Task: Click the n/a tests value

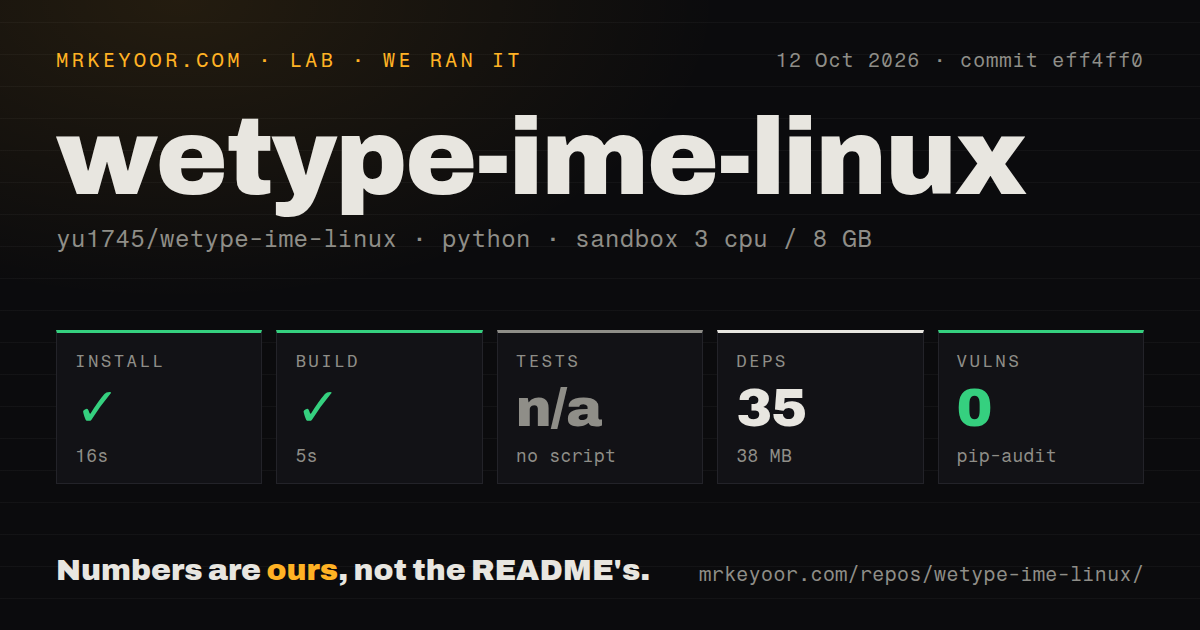Action: (559, 408)
